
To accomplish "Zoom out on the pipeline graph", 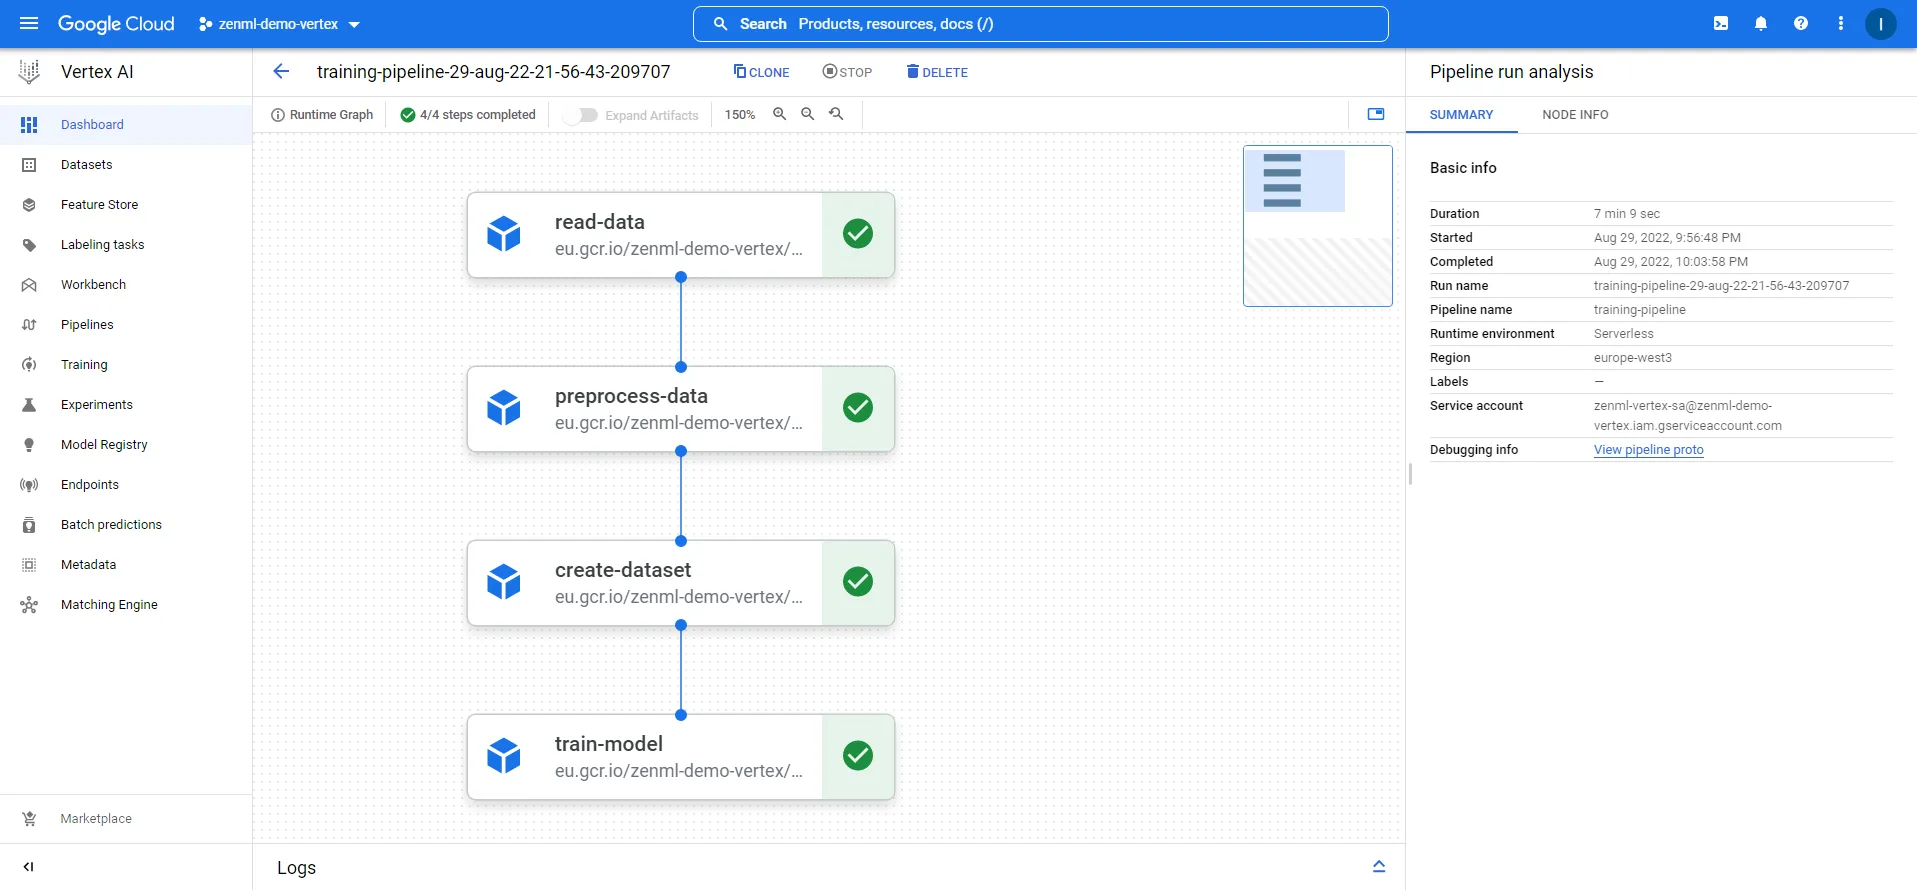I will pyautogui.click(x=808, y=114).
